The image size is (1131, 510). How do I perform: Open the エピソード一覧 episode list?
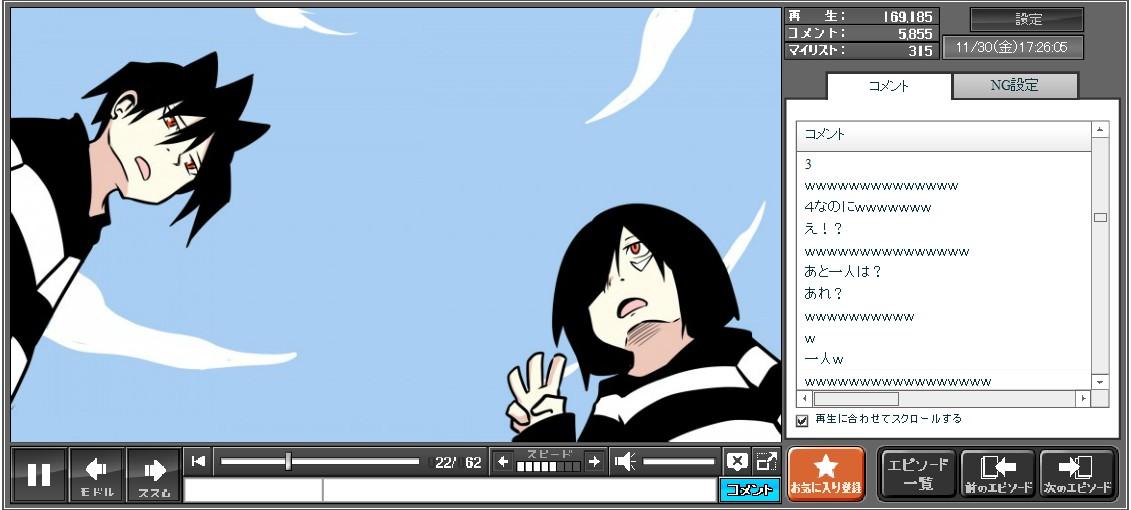click(x=918, y=474)
